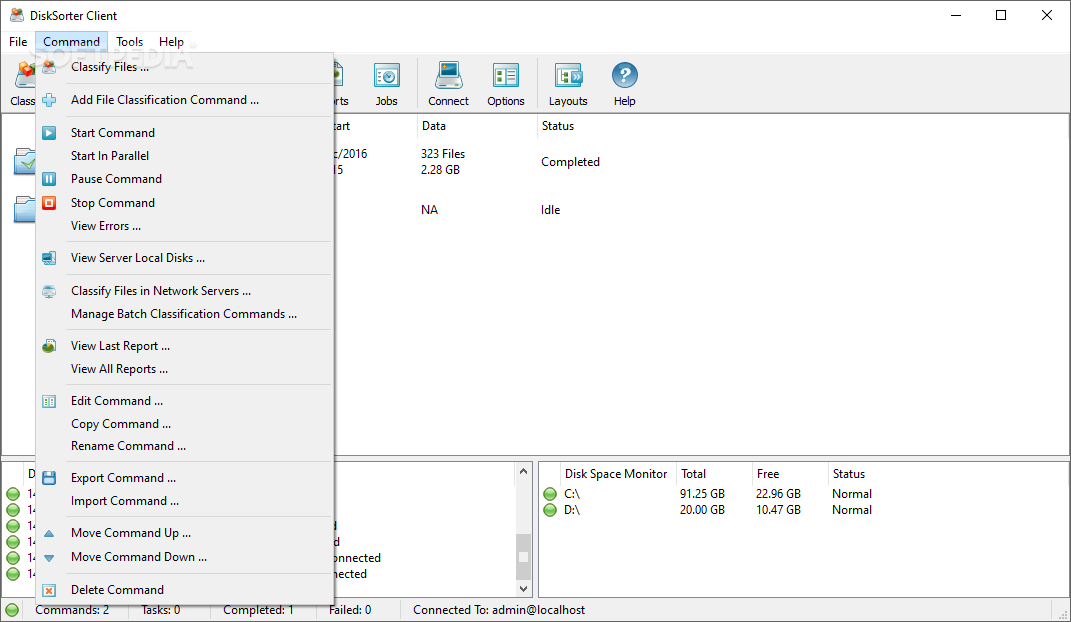Maximize the DiskSorter Client window
Screen dimensions: 1071x622
click(1001, 15)
